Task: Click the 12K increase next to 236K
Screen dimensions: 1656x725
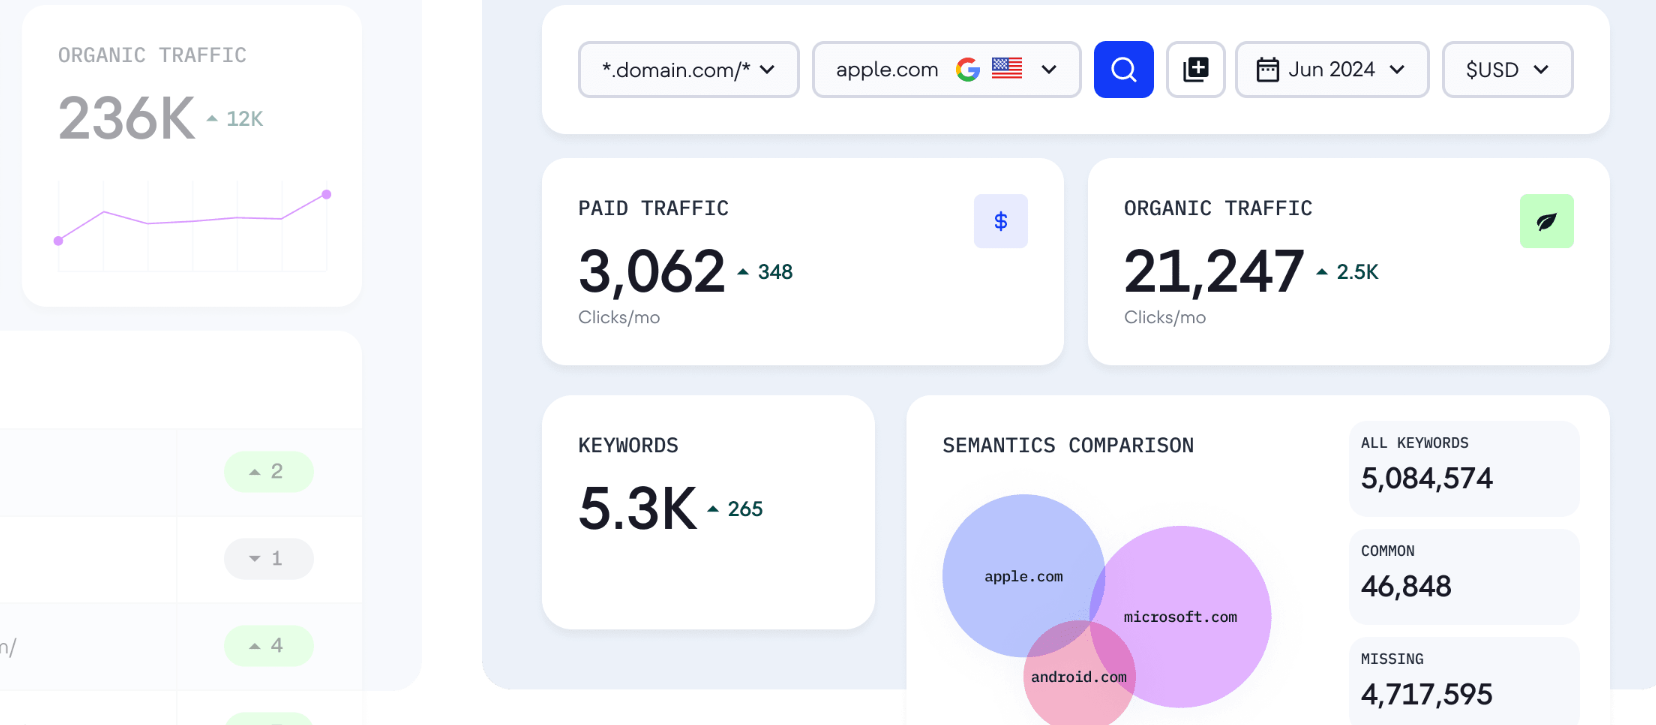Action: click(x=235, y=119)
